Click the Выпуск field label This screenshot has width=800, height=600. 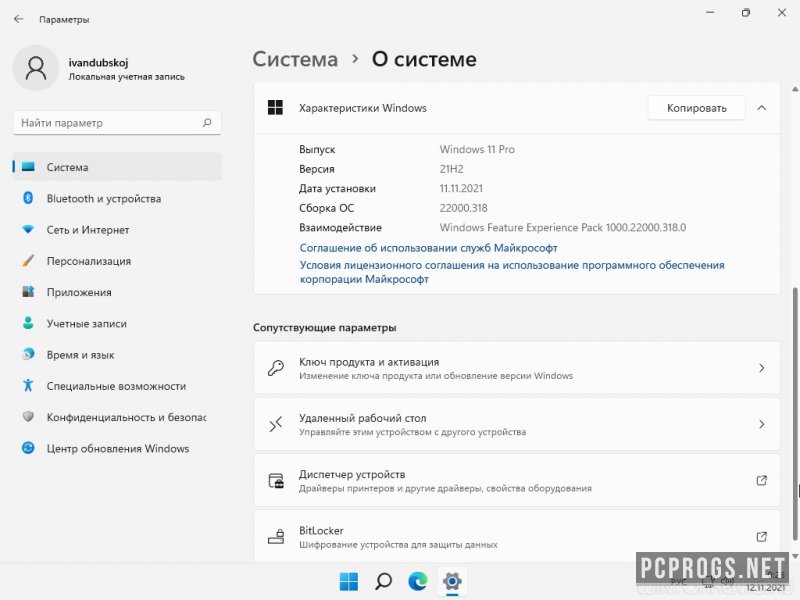pyautogui.click(x=317, y=149)
